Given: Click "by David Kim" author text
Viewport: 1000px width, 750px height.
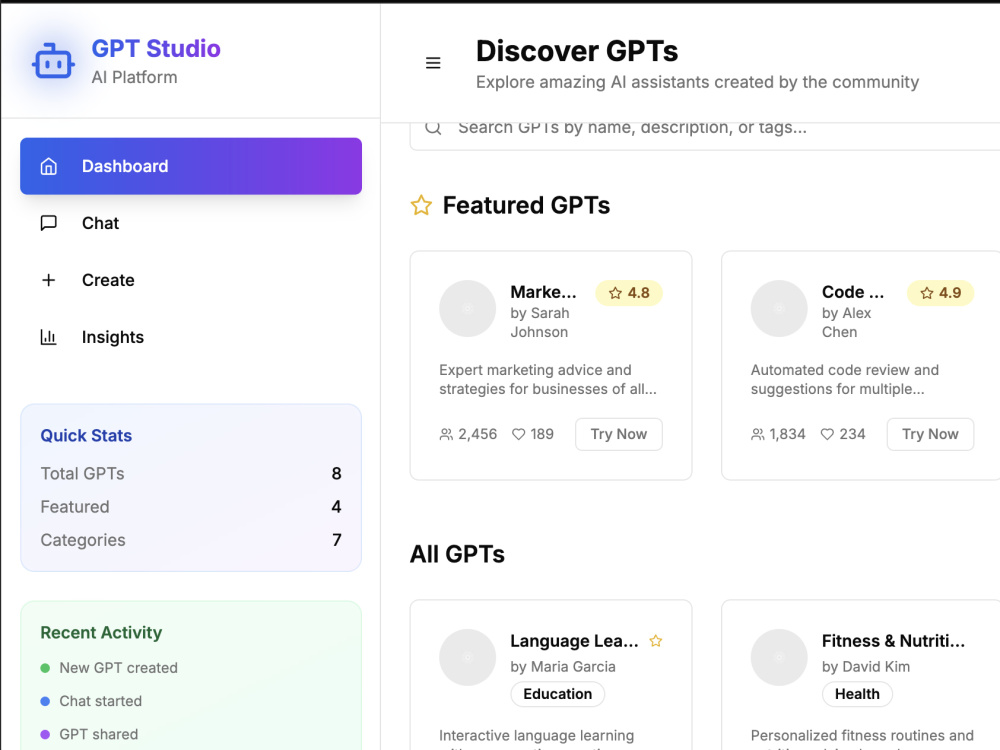Looking at the screenshot, I should [x=865, y=666].
